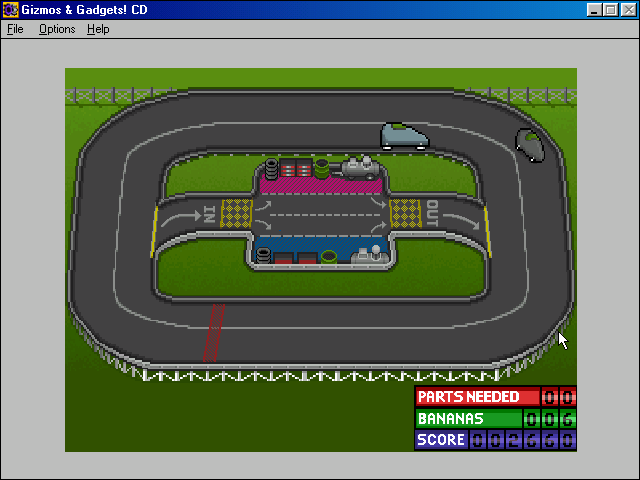Screen dimensions: 640x480
Task: Click the red battery boxes in pink pit
Action: [296, 168]
